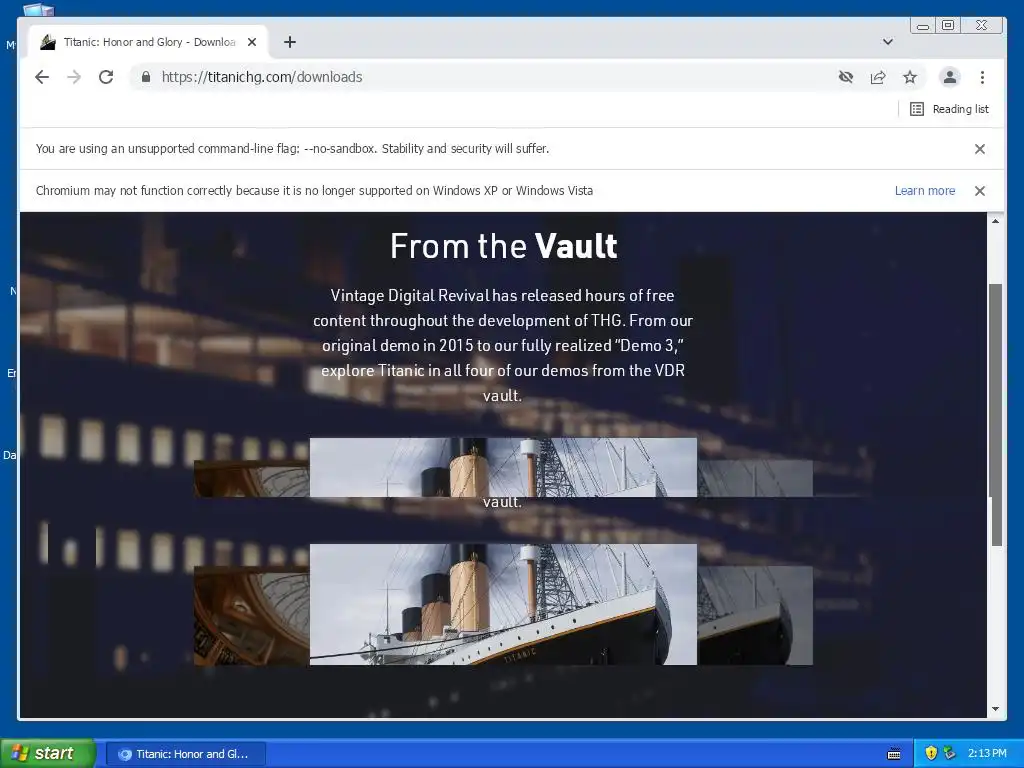This screenshot has height=768, width=1024.
Task: Bookmark this page with the star icon
Action: [910, 77]
